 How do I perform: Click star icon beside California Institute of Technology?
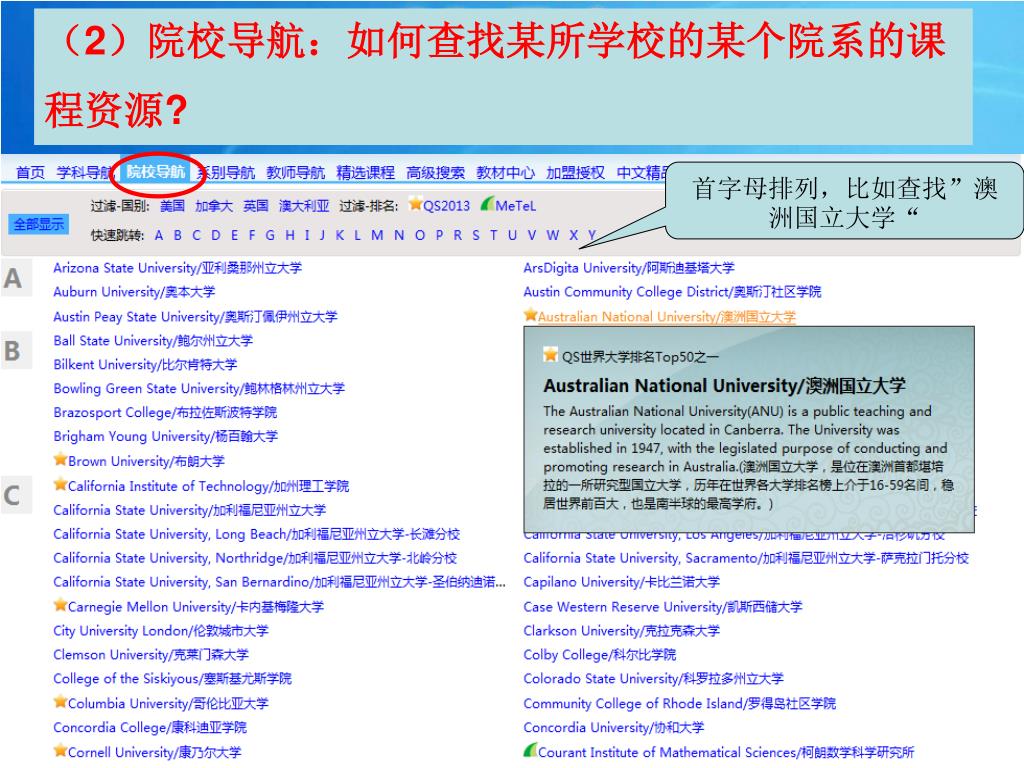tap(60, 485)
